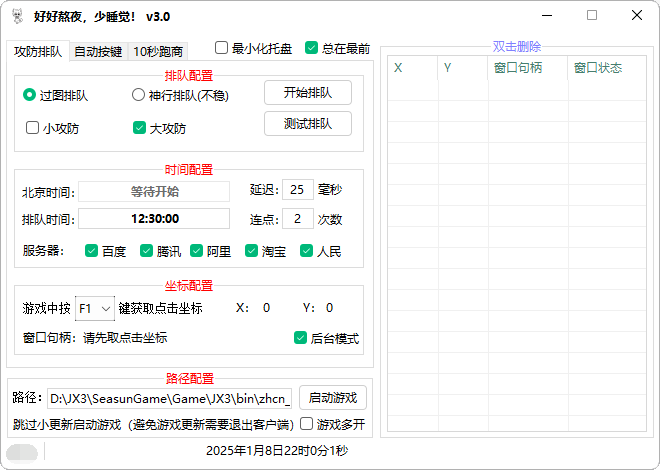Launch the game with 启动游戏 button
The image size is (660, 470).
click(x=333, y=397)
